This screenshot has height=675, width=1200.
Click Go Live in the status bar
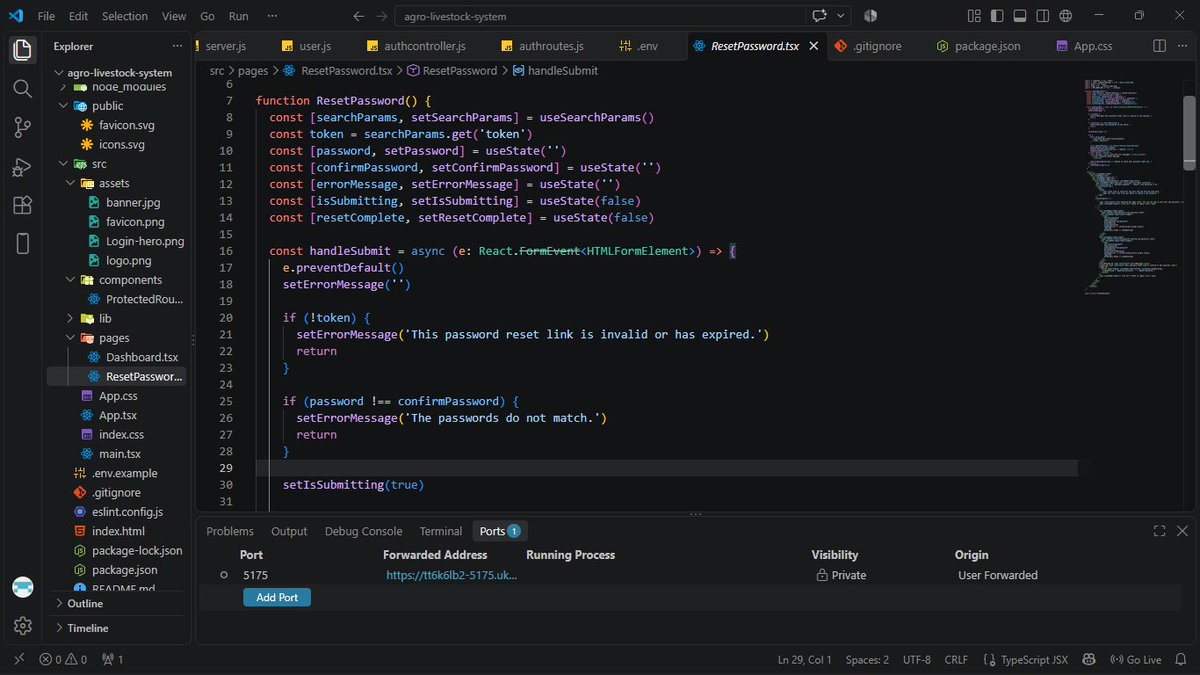click(1136, 660)
